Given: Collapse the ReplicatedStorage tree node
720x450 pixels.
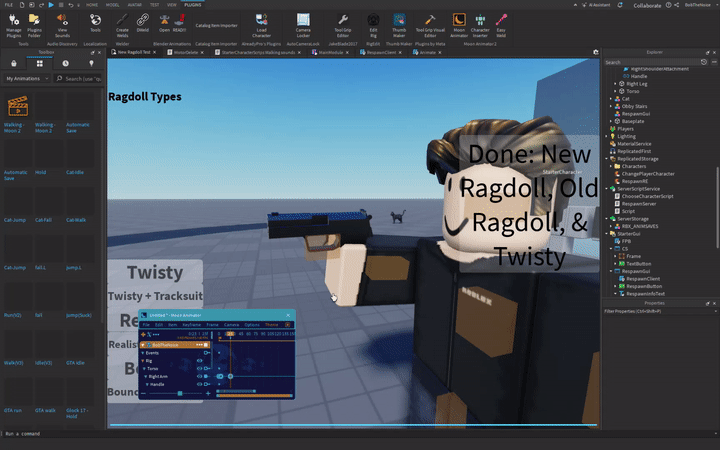Looking at the screenshot, I should tap(606, 158).
